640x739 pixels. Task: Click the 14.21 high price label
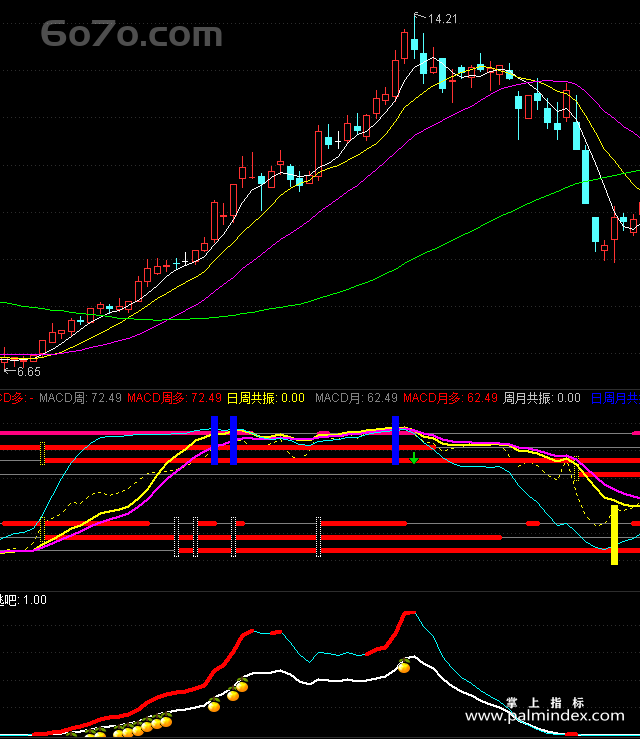click(443, 19)
